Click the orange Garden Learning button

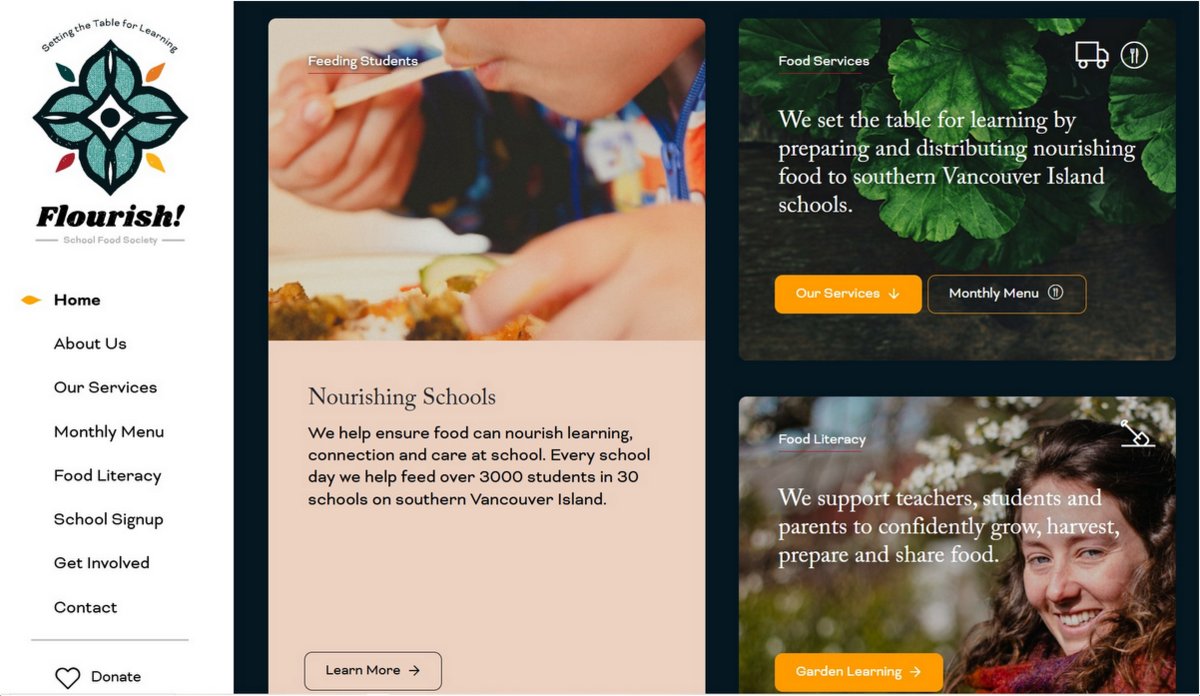(859, 672)
